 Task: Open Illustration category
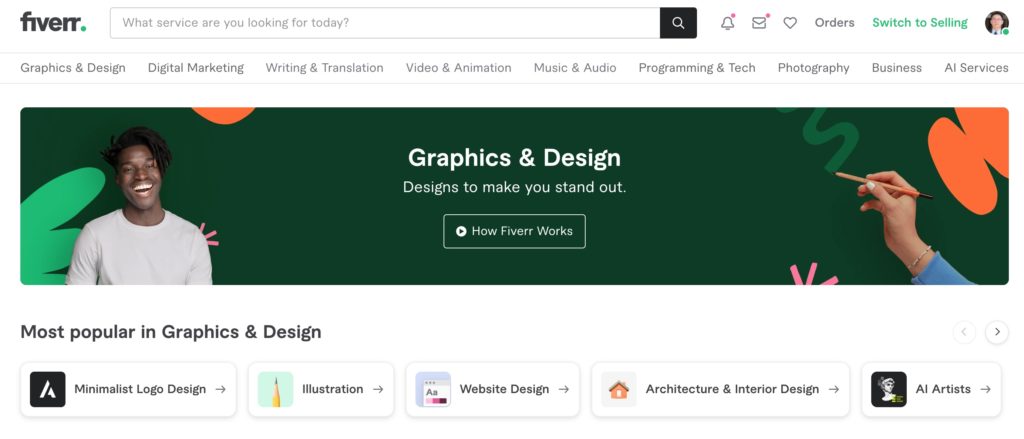(321, 389)
